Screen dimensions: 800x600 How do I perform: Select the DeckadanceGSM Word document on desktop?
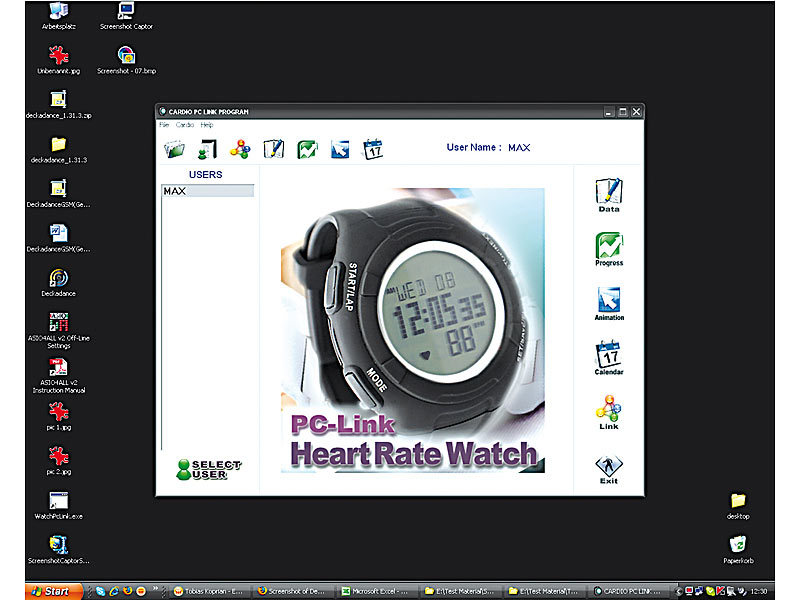click(x=59, y=238)
